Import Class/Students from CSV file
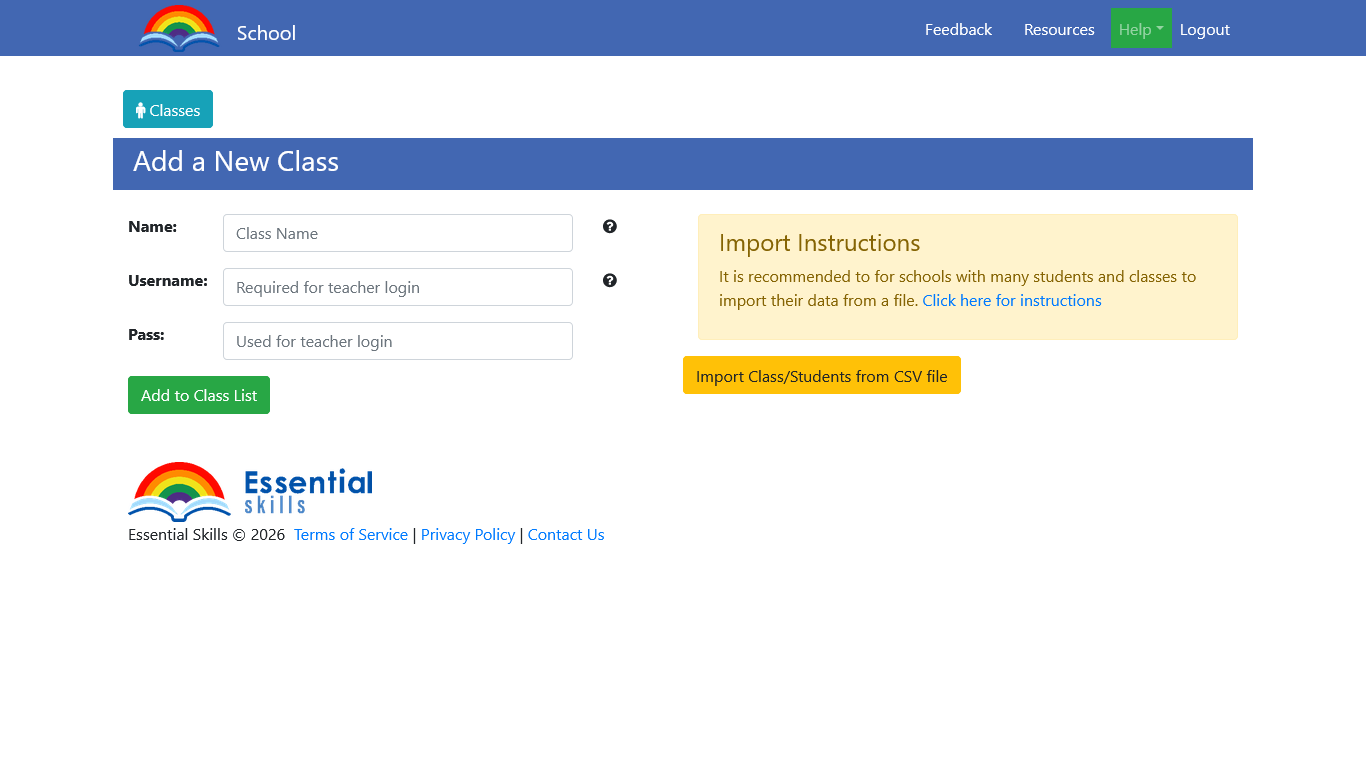 tap(822, 375)
